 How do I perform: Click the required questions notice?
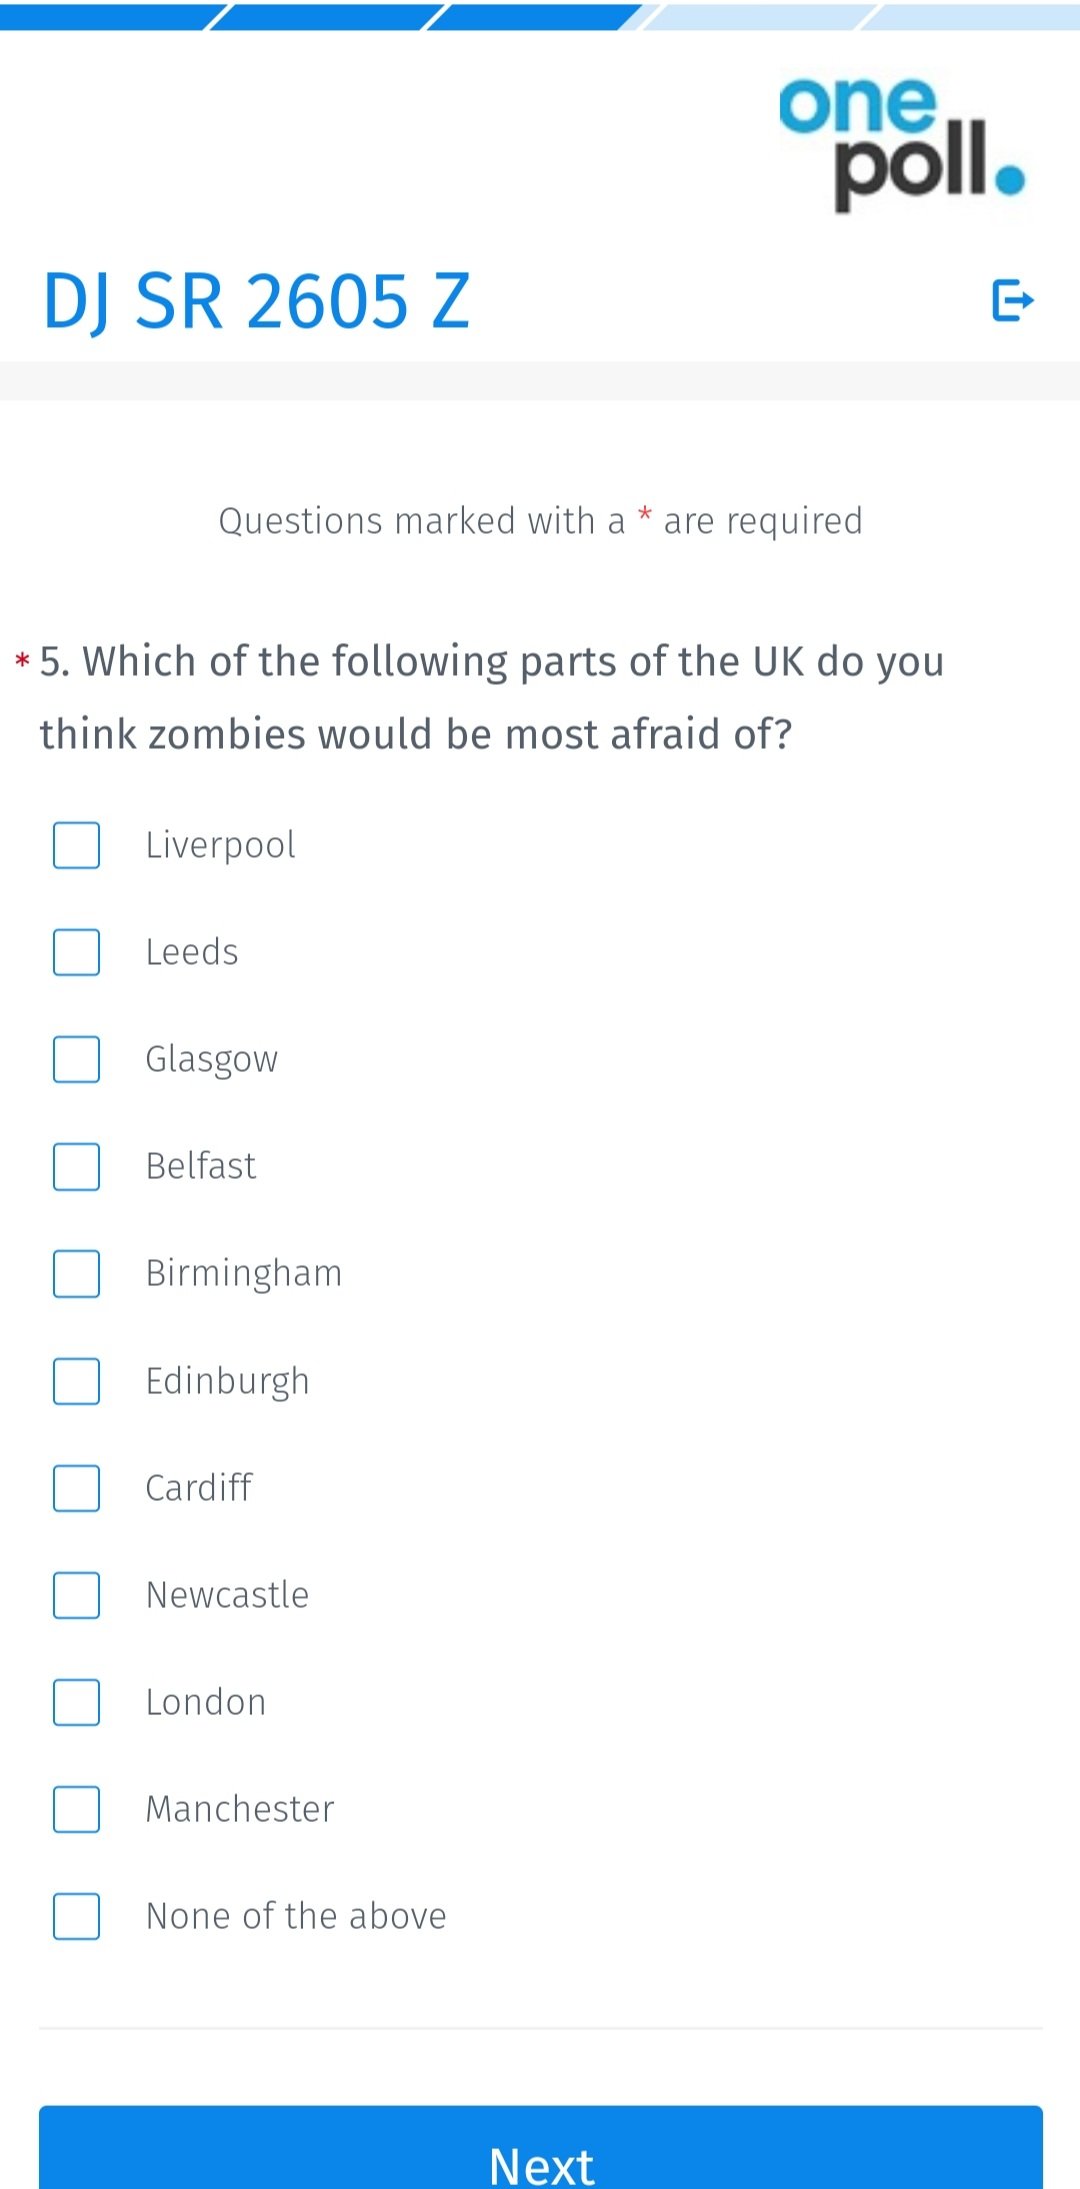pos(540,521)
